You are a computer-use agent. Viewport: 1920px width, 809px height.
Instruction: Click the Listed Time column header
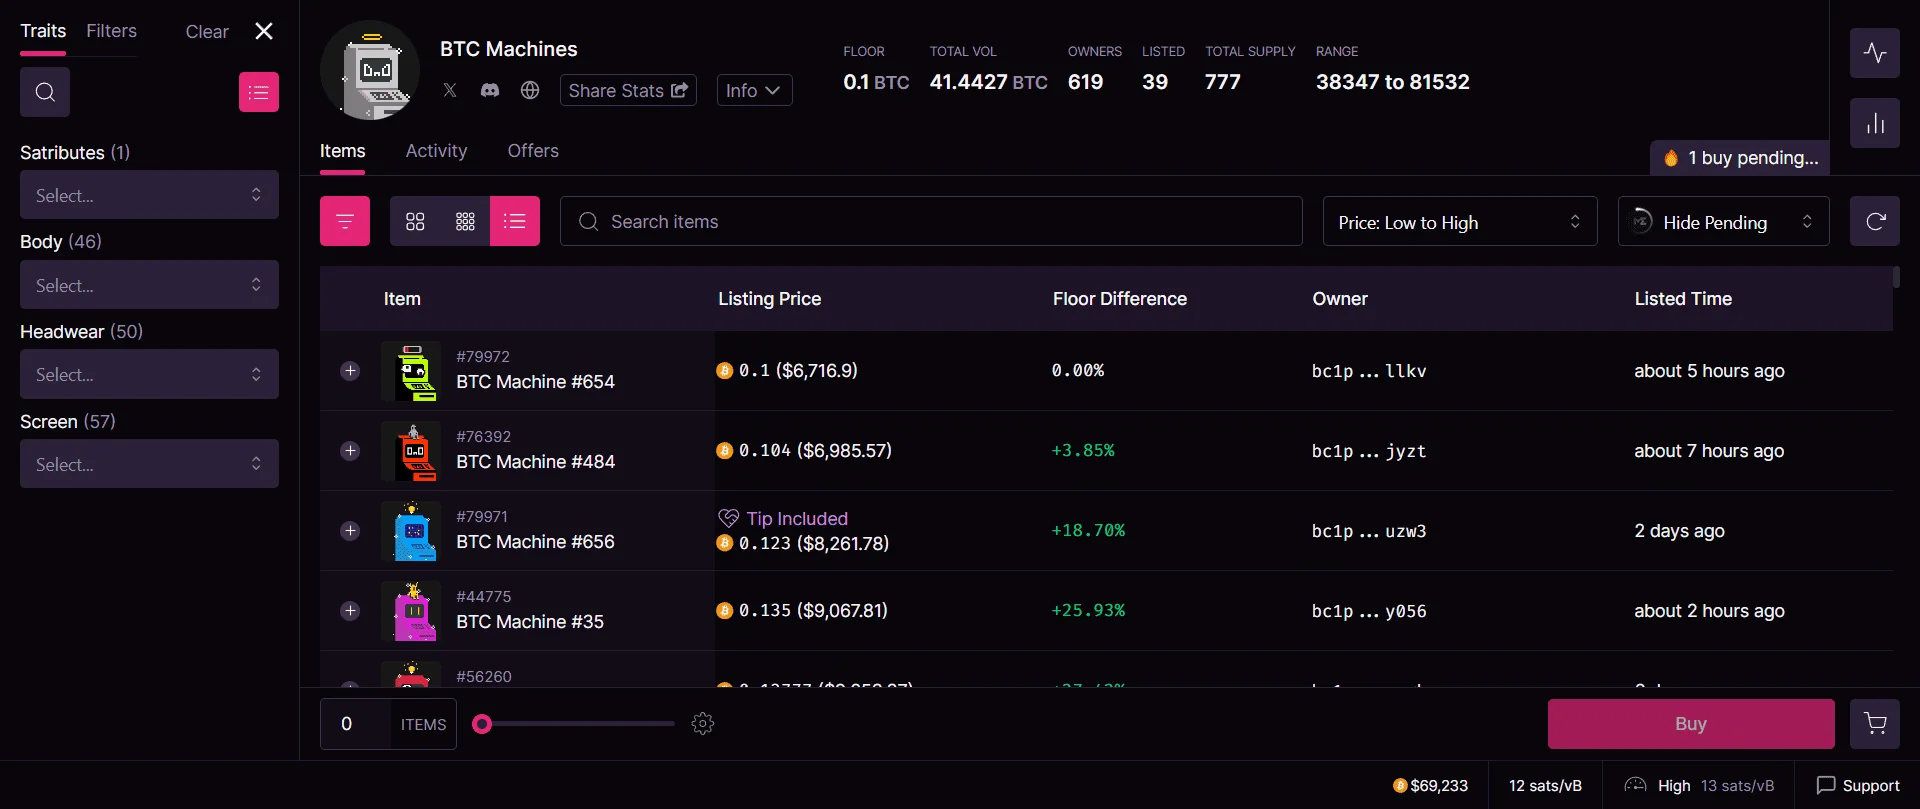pos(1683,299)
